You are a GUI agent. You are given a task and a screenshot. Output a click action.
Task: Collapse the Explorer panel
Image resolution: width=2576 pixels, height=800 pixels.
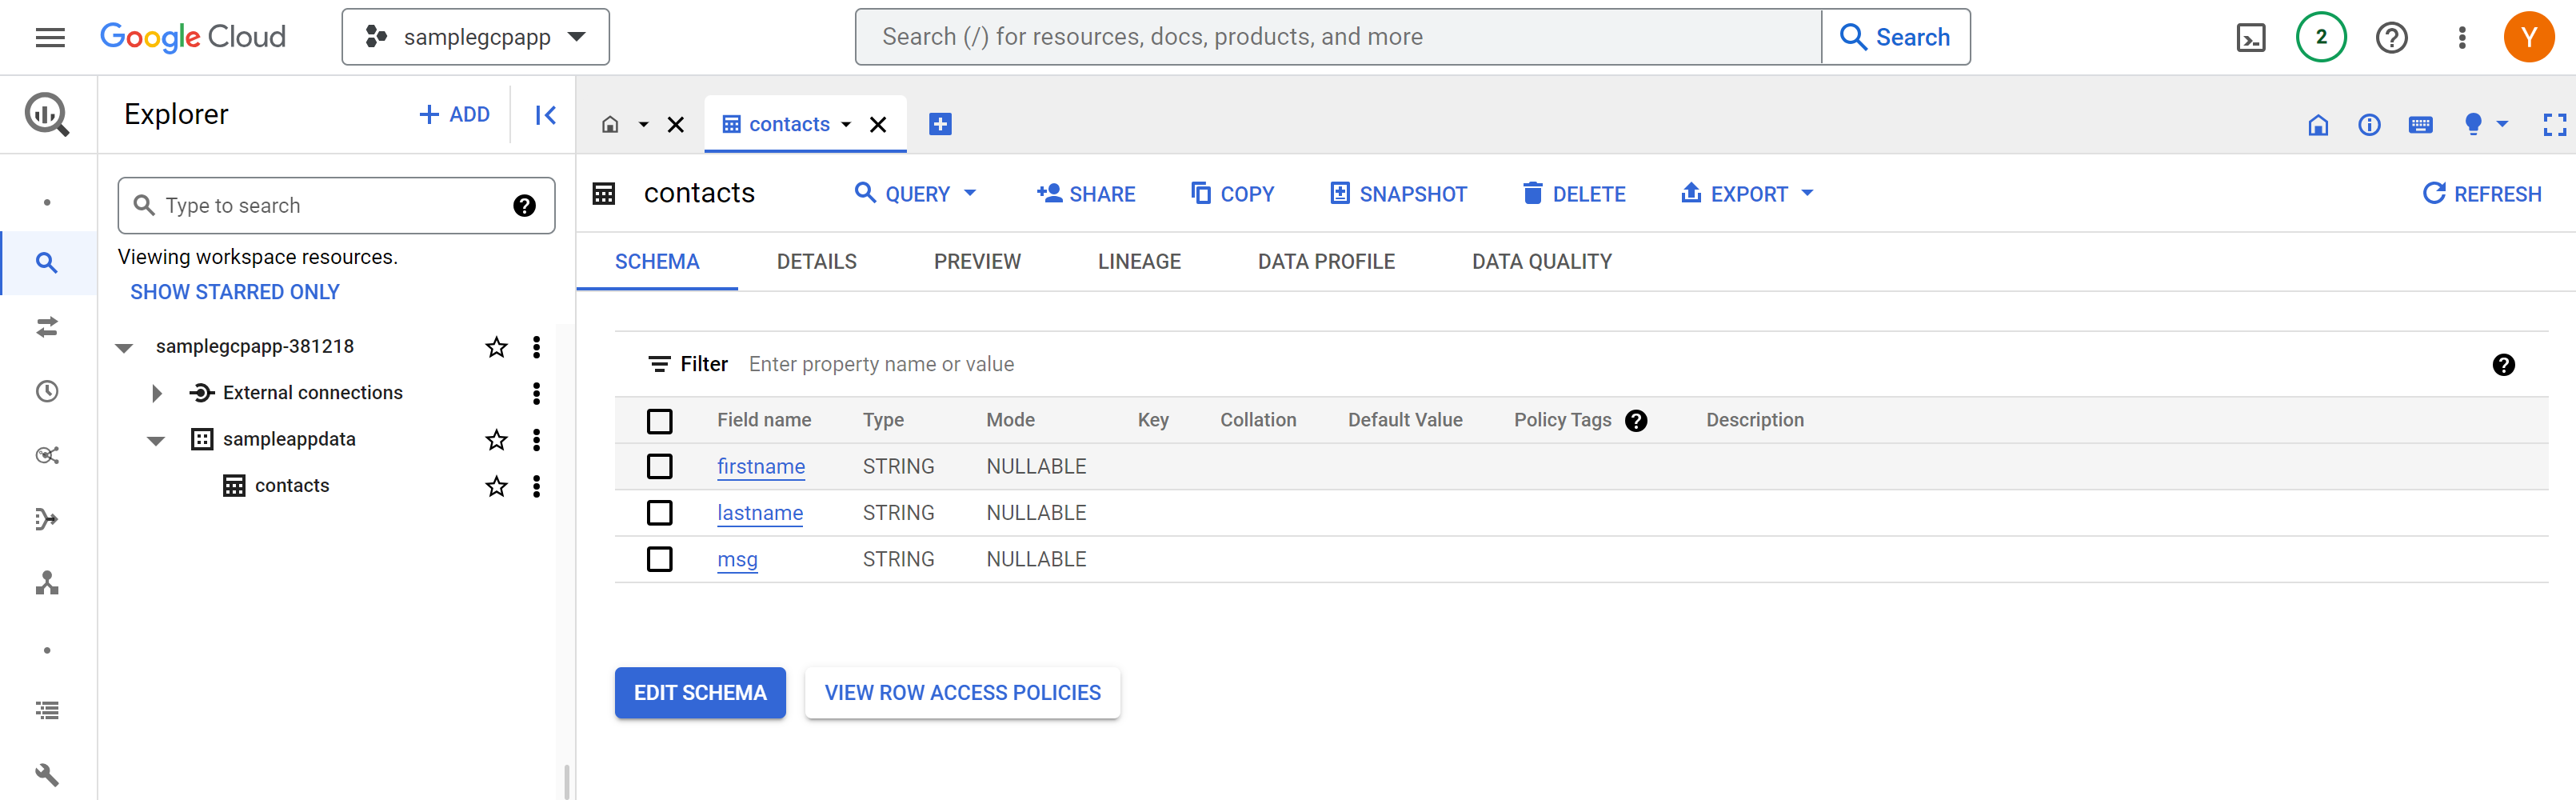tap(545, 115)
